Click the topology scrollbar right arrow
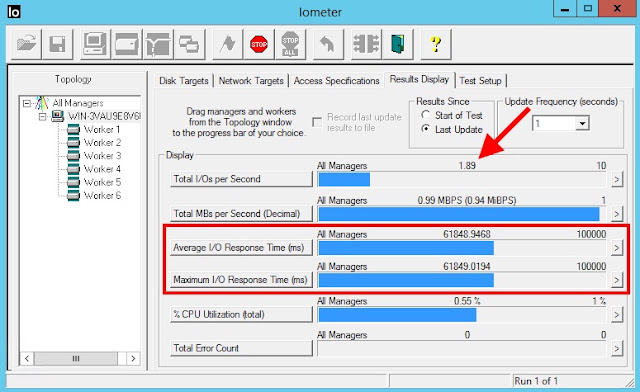640x392 pixels. (x=133, y=359)
